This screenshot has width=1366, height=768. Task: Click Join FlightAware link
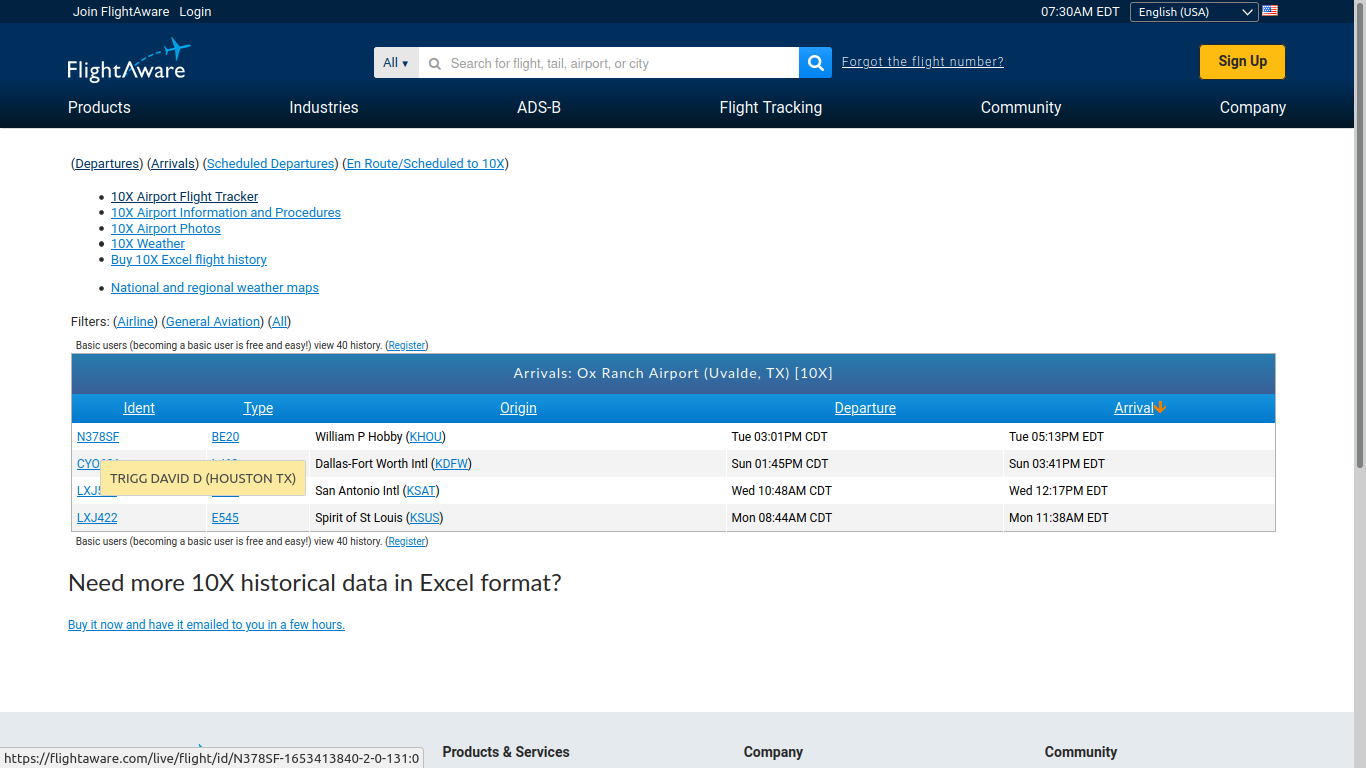[120, 12]
